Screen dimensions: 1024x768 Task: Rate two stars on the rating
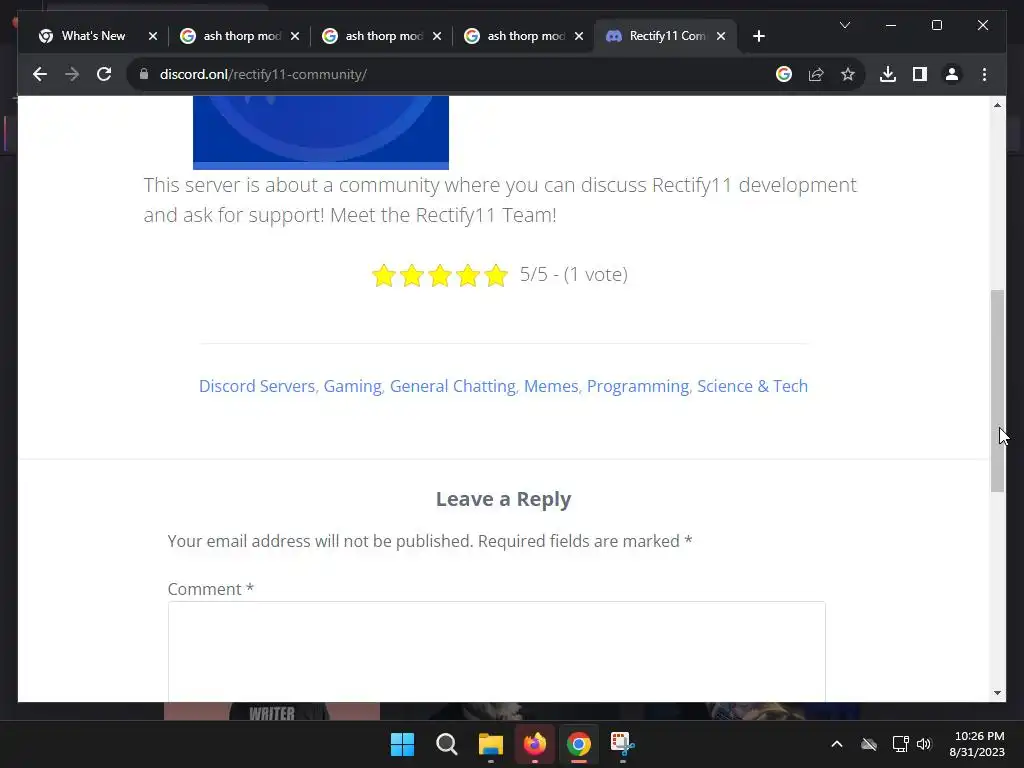coord(411,275)
